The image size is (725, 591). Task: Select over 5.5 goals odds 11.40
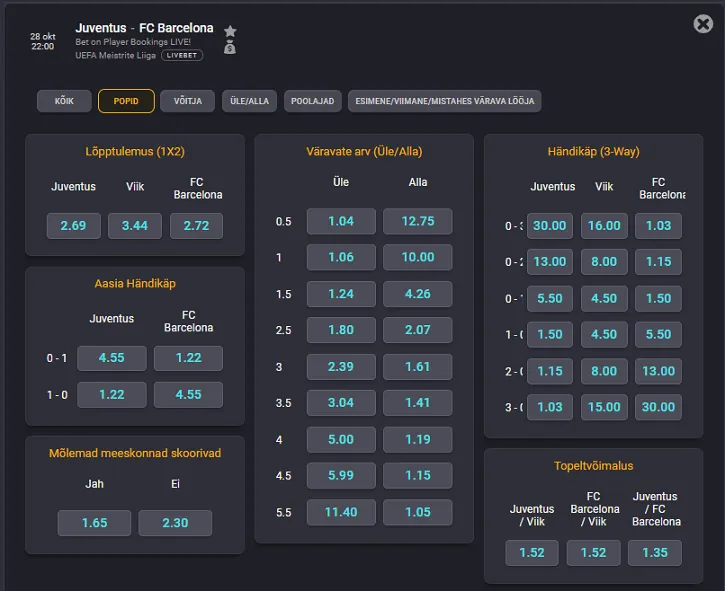341,513
